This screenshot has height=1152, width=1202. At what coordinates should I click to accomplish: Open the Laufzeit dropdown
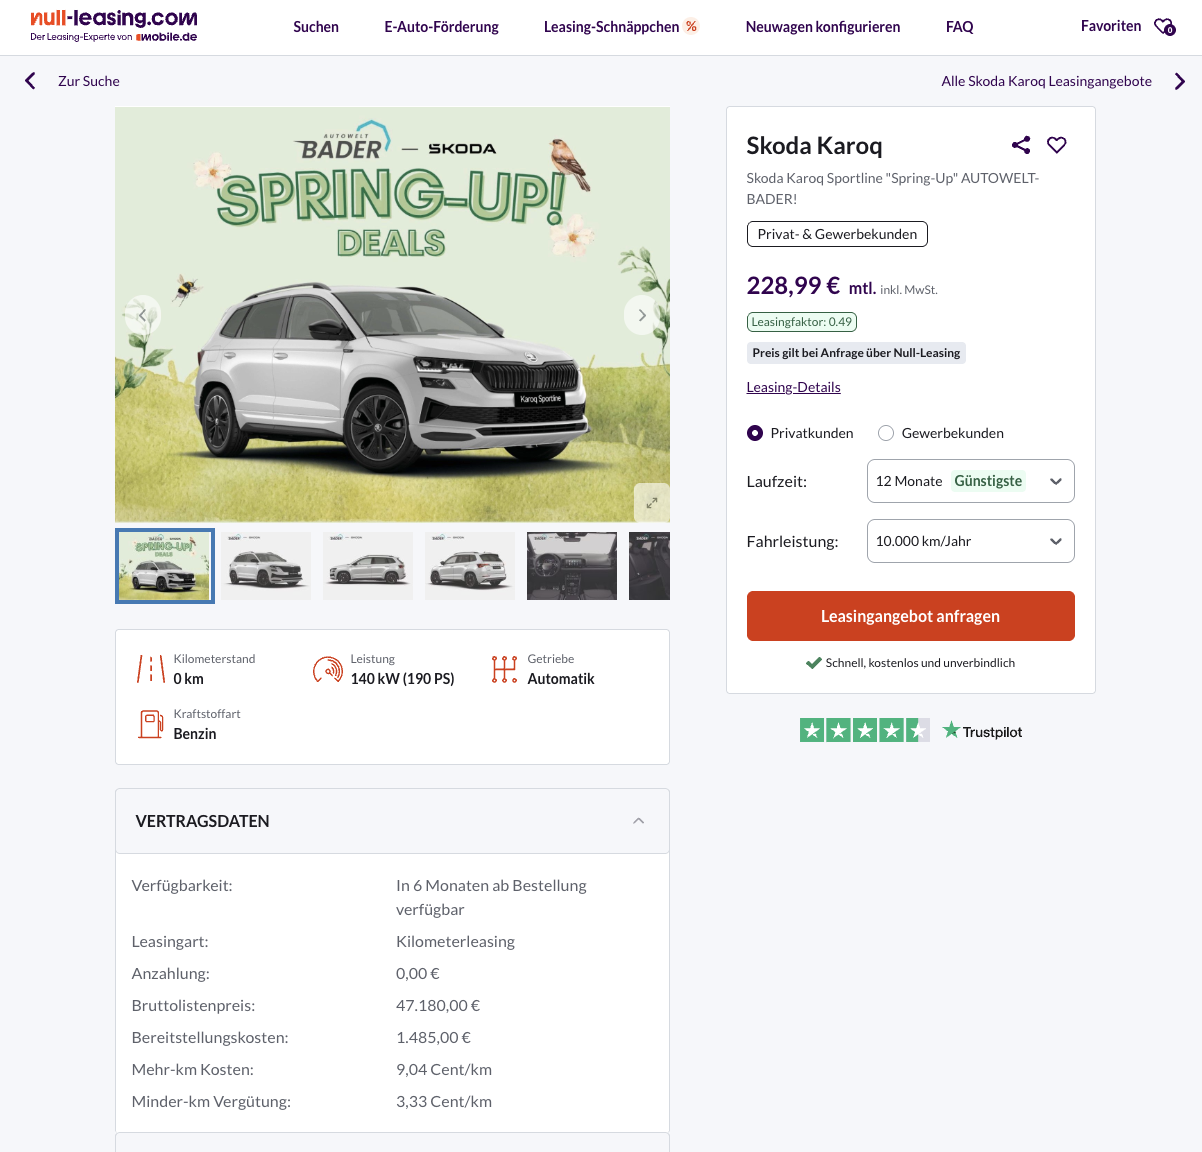pos(970,481)
